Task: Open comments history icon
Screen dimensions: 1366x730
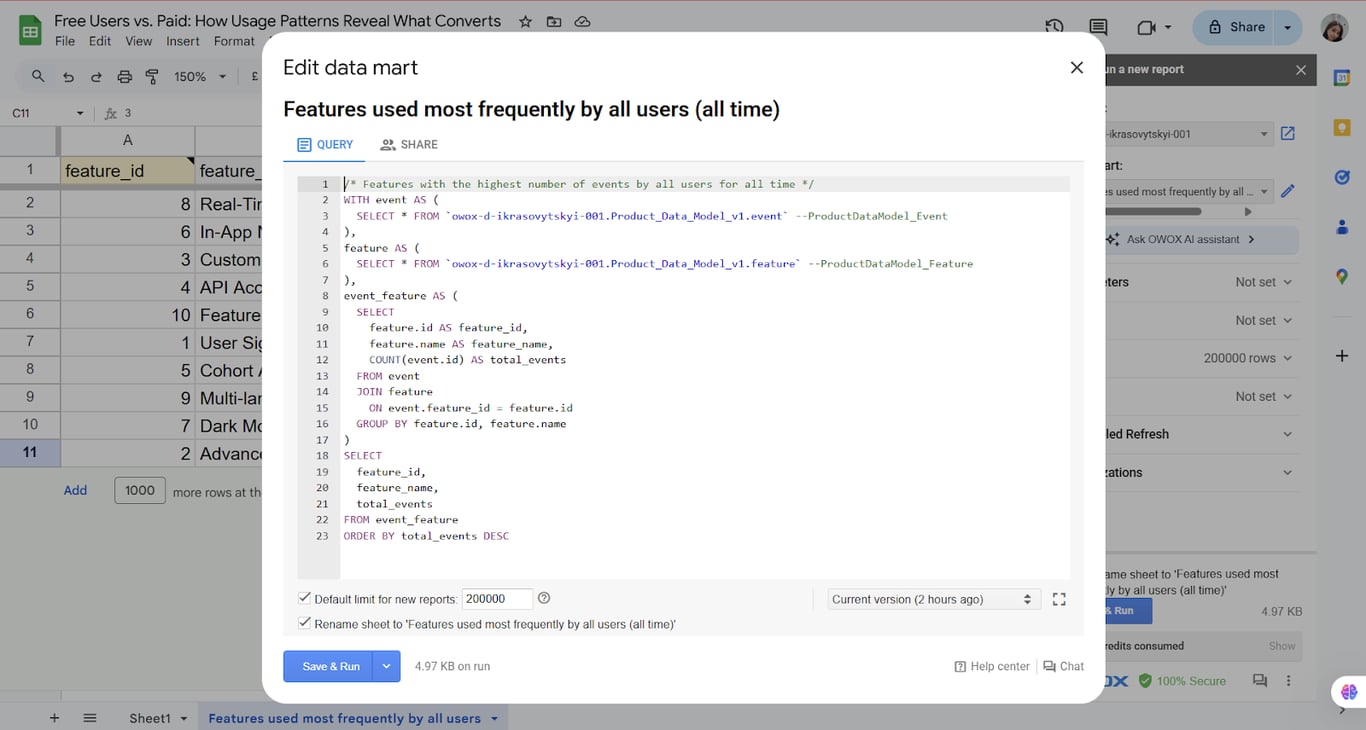Action: 1098,27
